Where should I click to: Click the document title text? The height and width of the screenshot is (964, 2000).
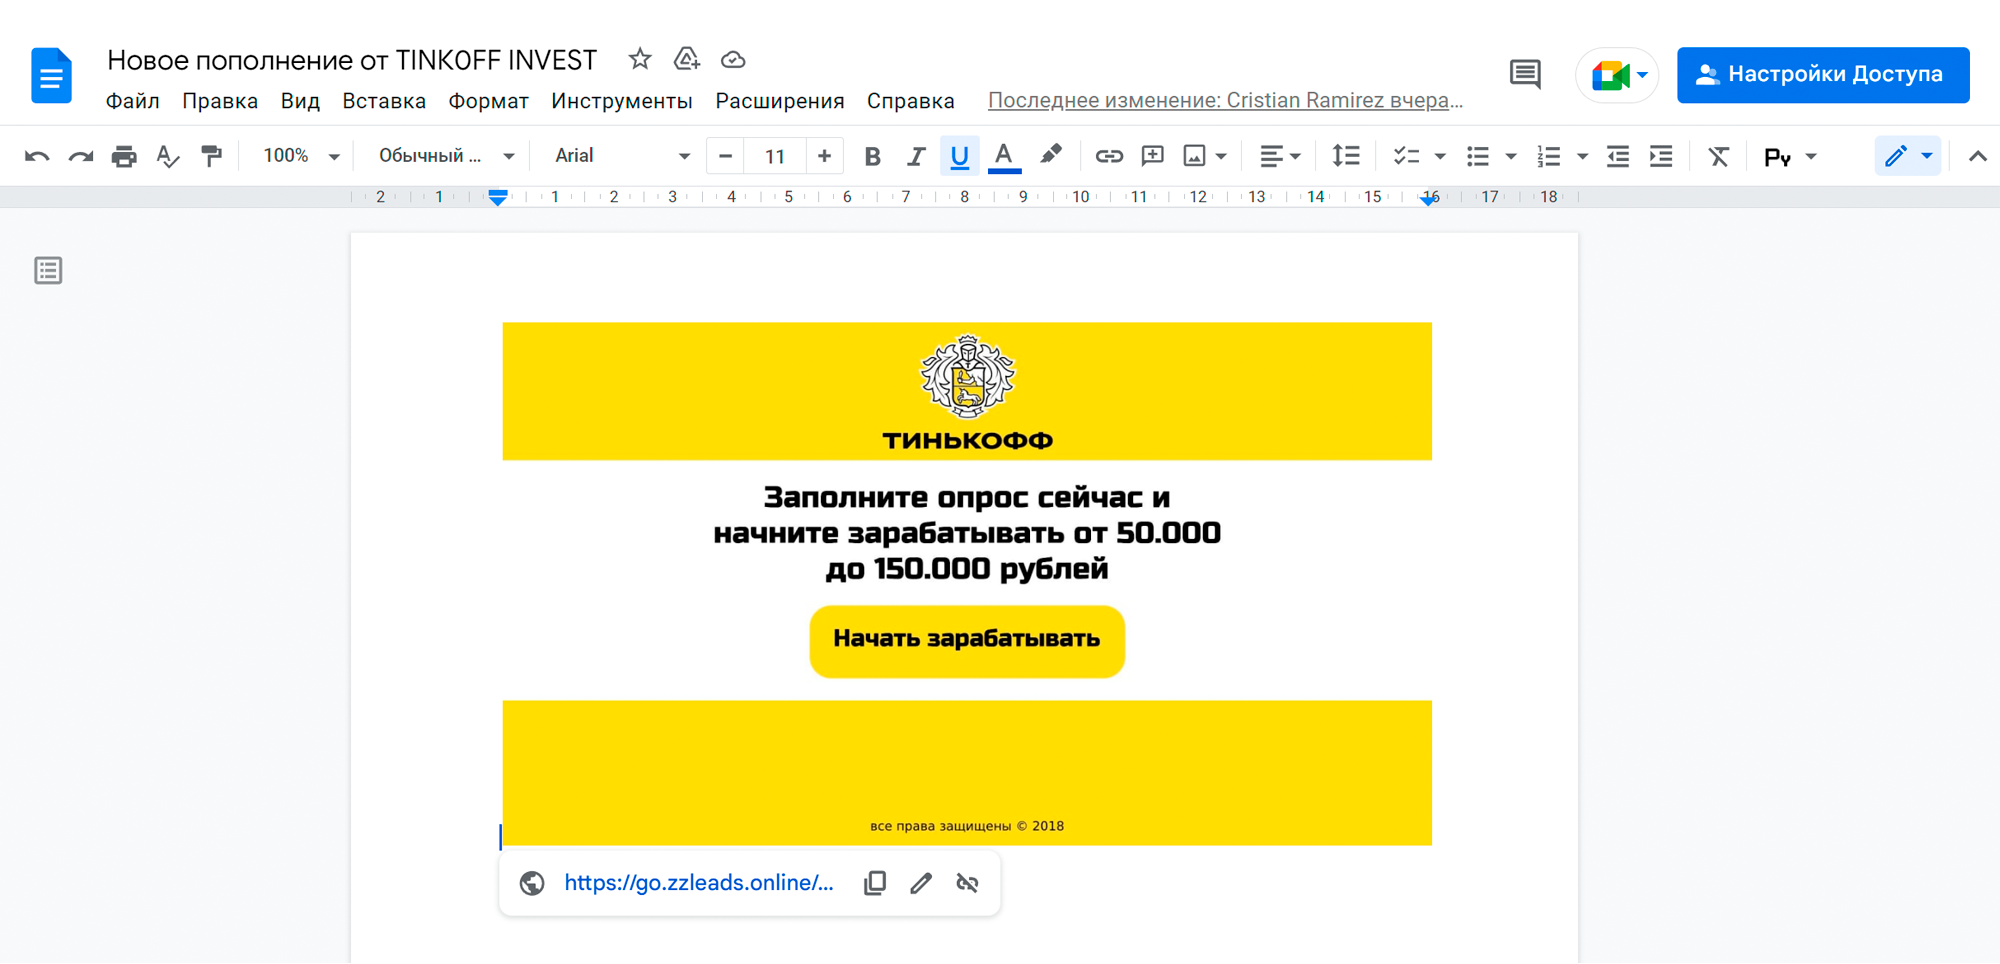point(352,60)
